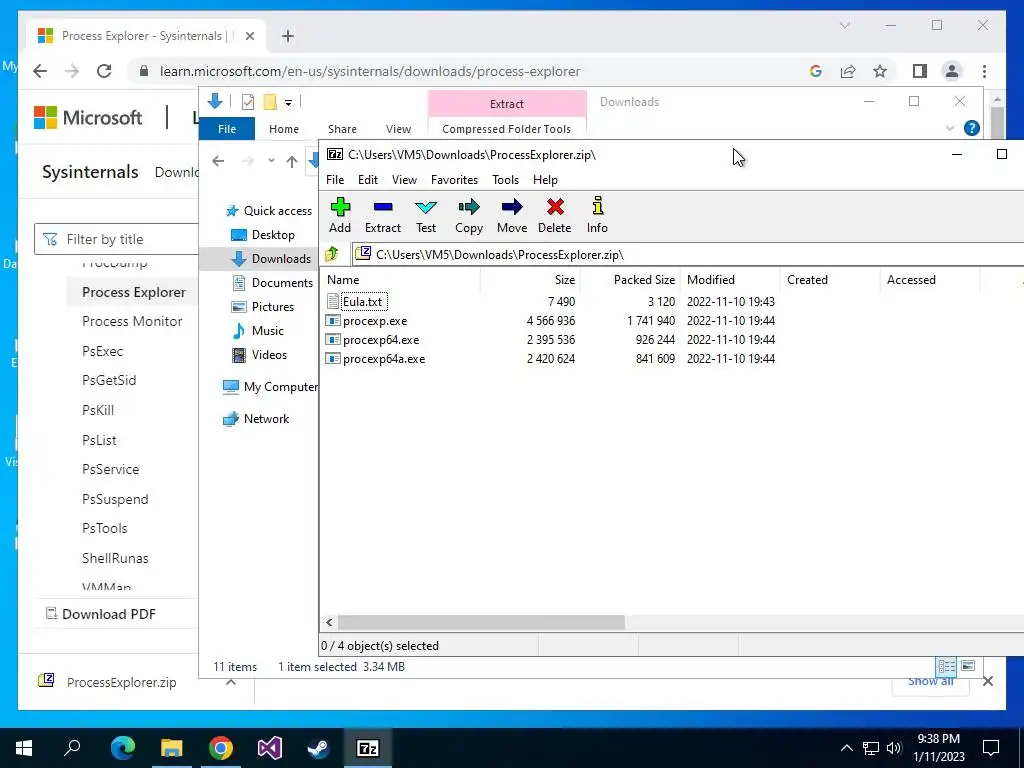Open Chrome three-dot menu
The height and width of the screenshot is (768, 1024).
tap(984, 71)
